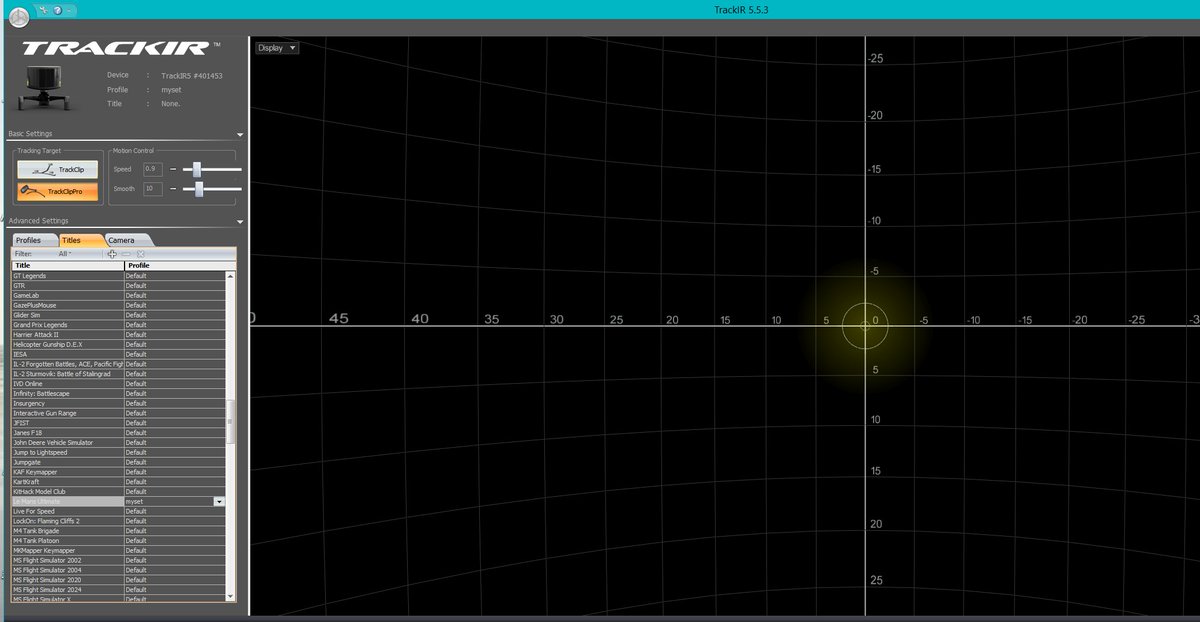Image resolution: width=1200 pixels, height=622 pixels.
Task: Click the Smooth value field
Action: pos(153,188)
